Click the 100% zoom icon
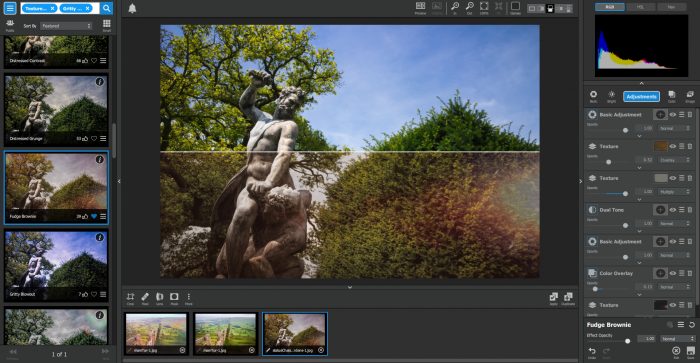This screenshot has width=700, height=363. 484,8
